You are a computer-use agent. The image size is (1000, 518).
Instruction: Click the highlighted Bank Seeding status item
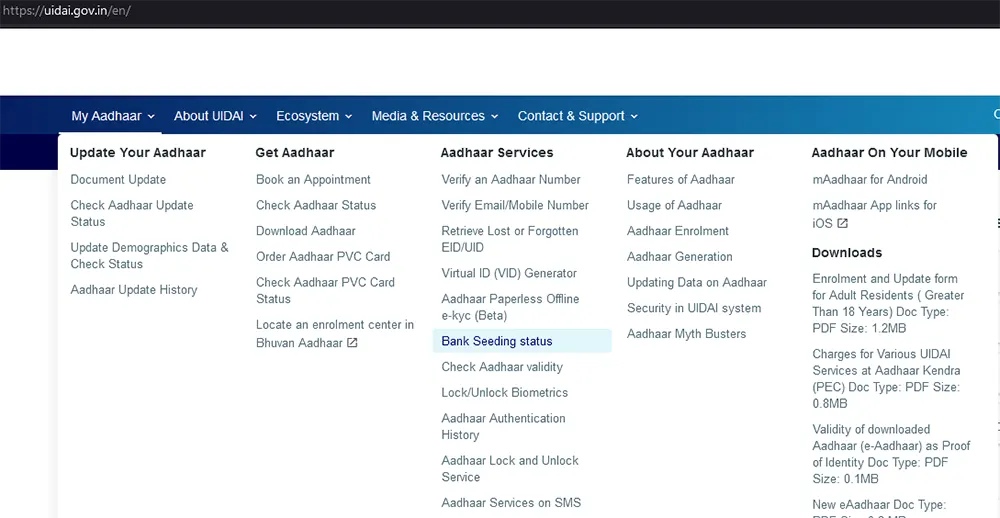coord(522,341)
